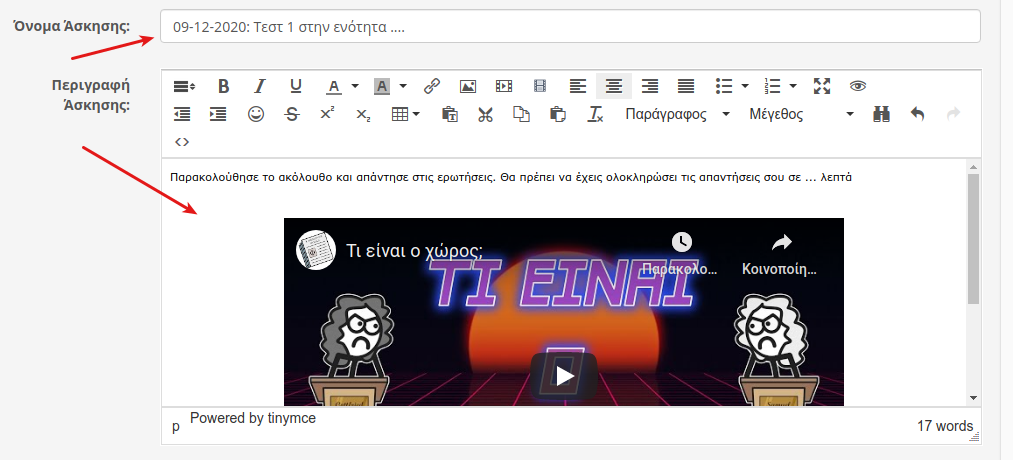Open the video channel avatar
Image resolution: width=1013 pixels, height=460 pixels.
[315, 250]
